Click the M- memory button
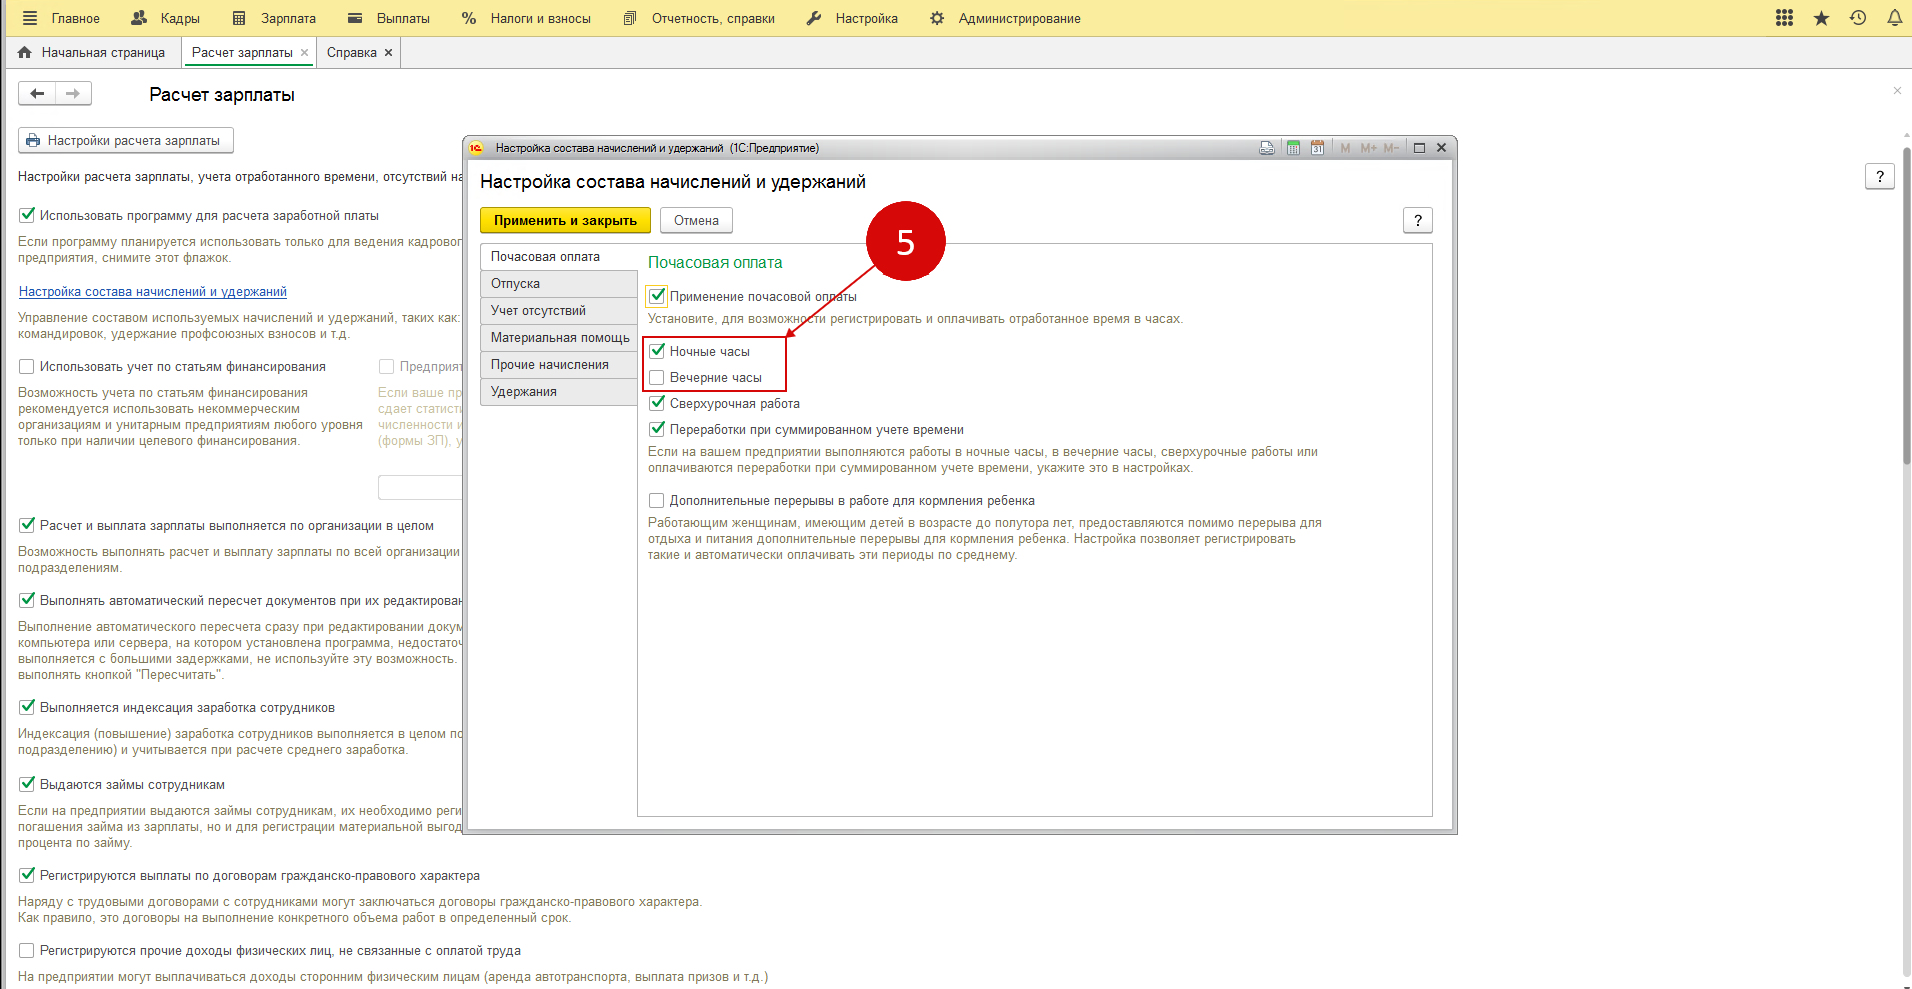 point(1391,148)
